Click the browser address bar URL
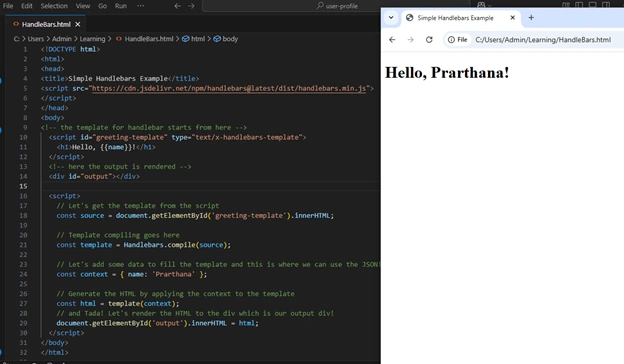Viewport: 624px width, 364px height. click(543, 40)
